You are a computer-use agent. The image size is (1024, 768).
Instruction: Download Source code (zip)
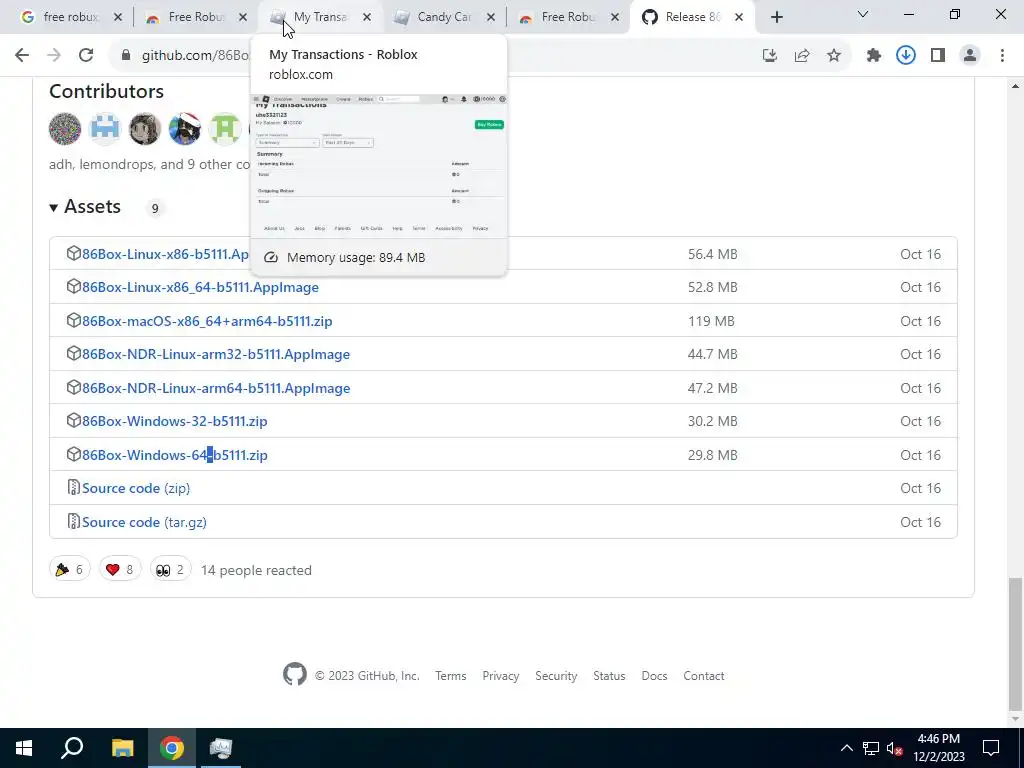pos(136,488)
